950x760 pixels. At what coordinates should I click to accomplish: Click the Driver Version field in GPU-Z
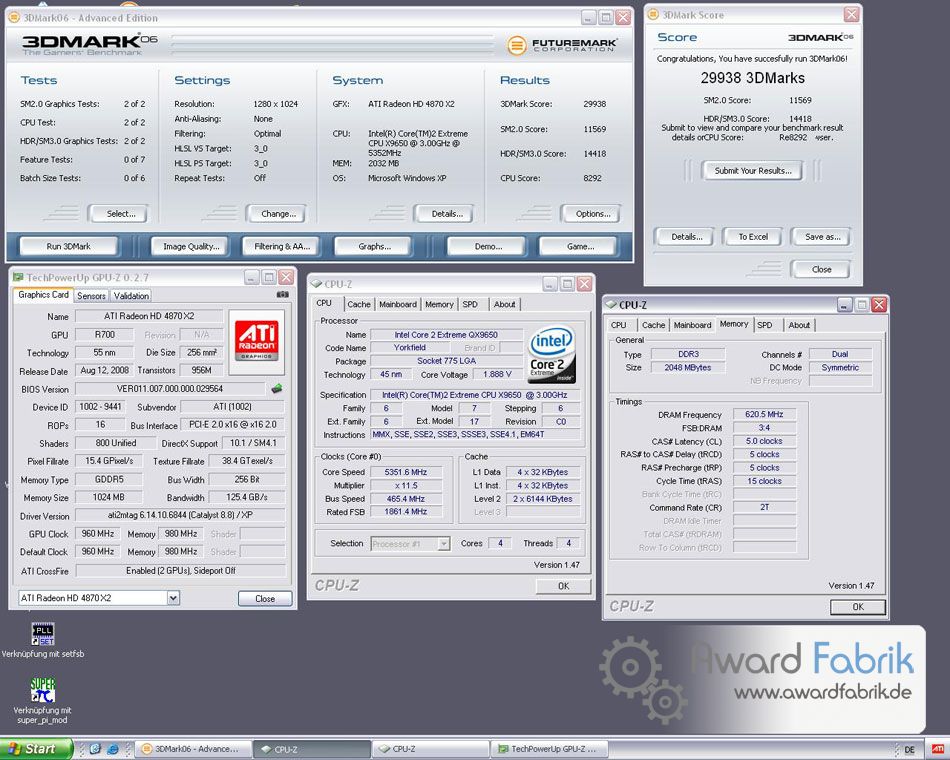coord(180,516)
